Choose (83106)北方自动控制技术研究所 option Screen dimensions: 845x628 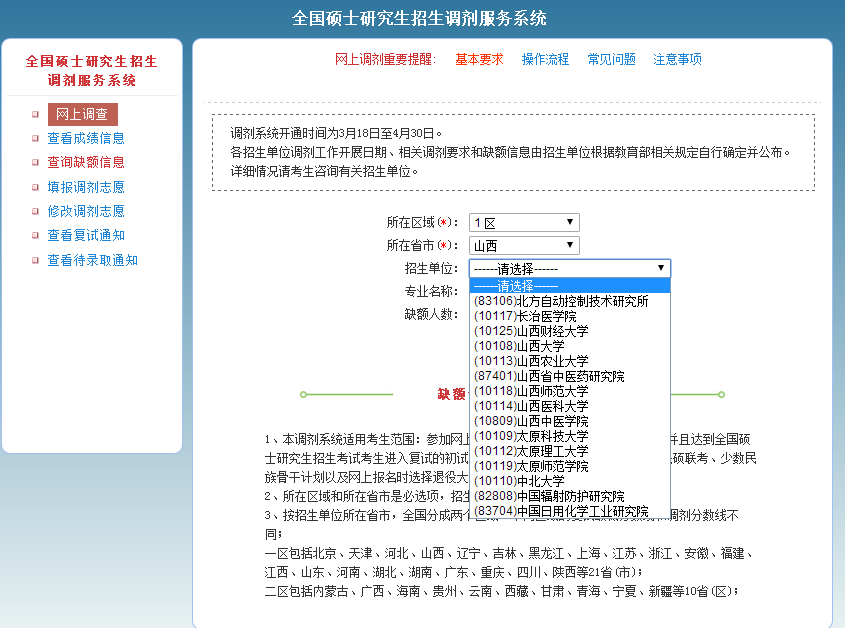pos(570,301)
